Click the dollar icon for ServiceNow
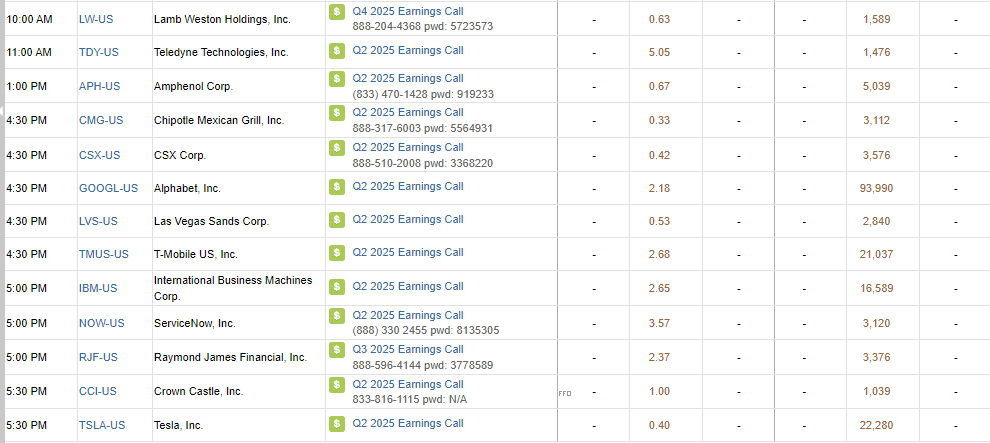Image resolution: width=990 pixels, height=443 pixels. point(337,316)
